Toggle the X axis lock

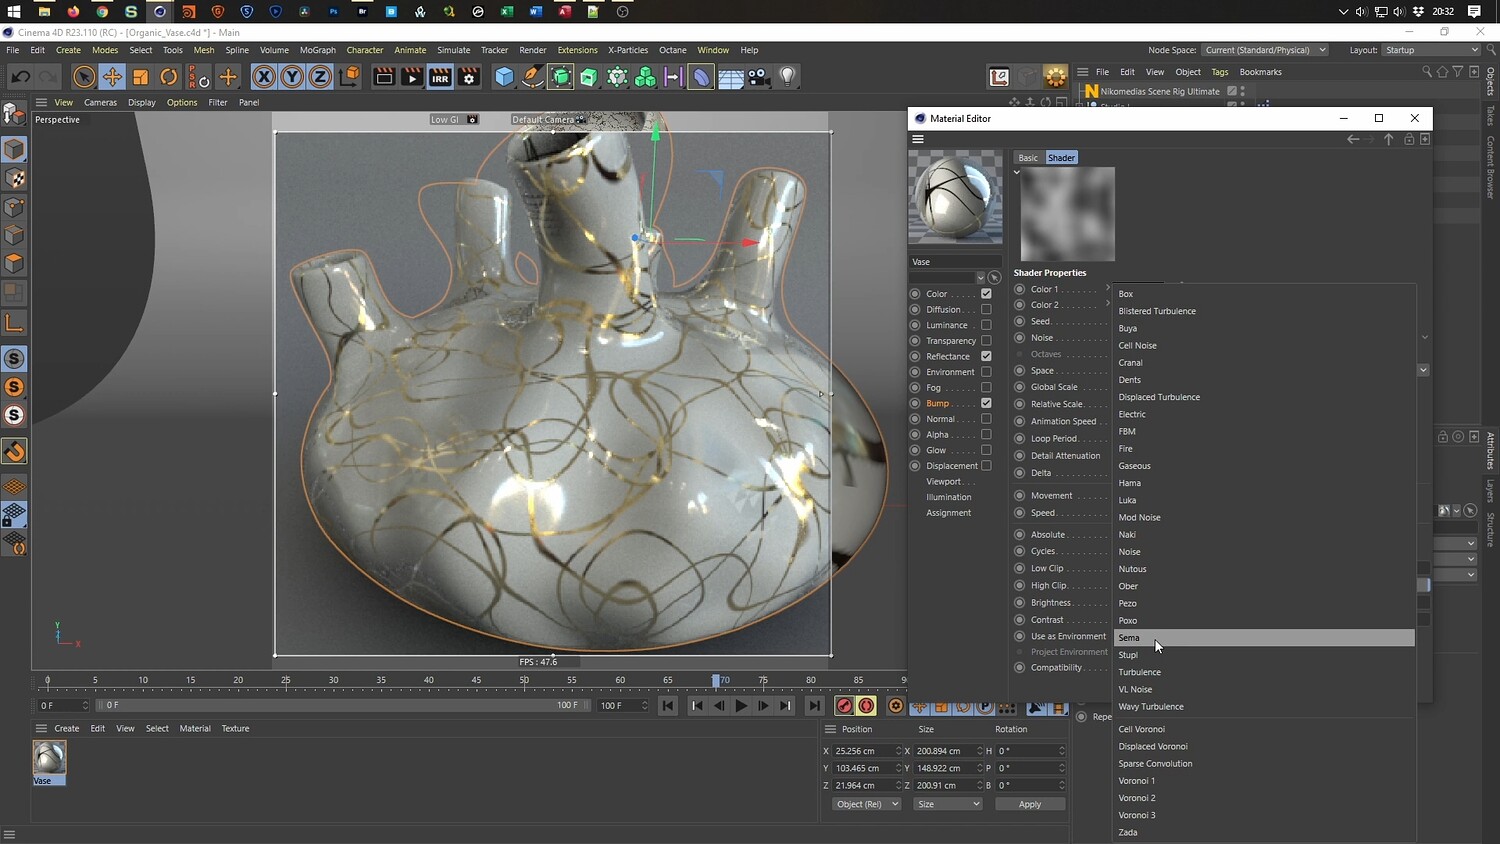pyautogui.click(x=263, y=77)
